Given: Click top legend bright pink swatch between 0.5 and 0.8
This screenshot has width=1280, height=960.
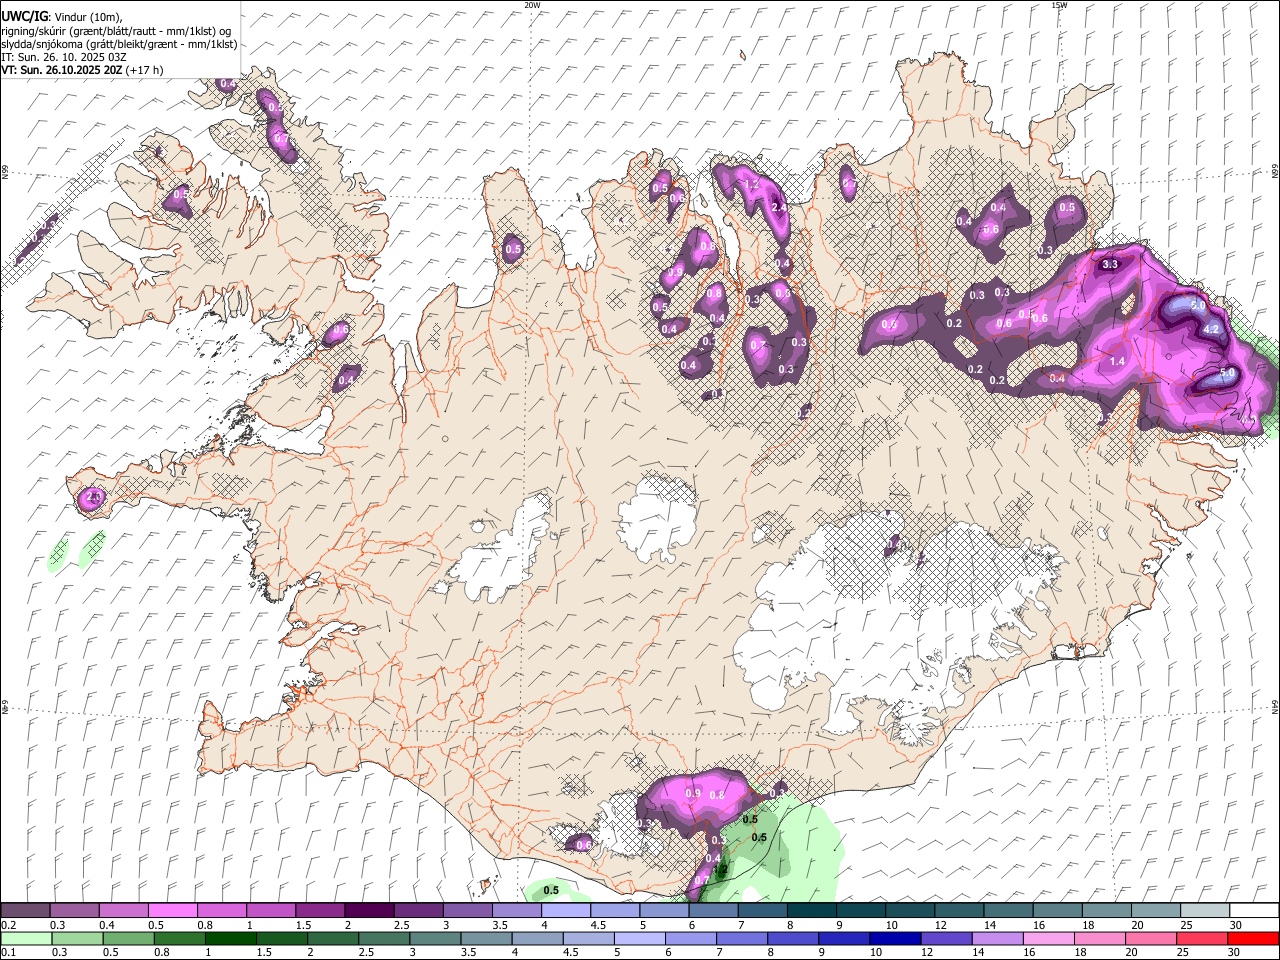Looking at the screenshot, I should click(x=172, y=910).
